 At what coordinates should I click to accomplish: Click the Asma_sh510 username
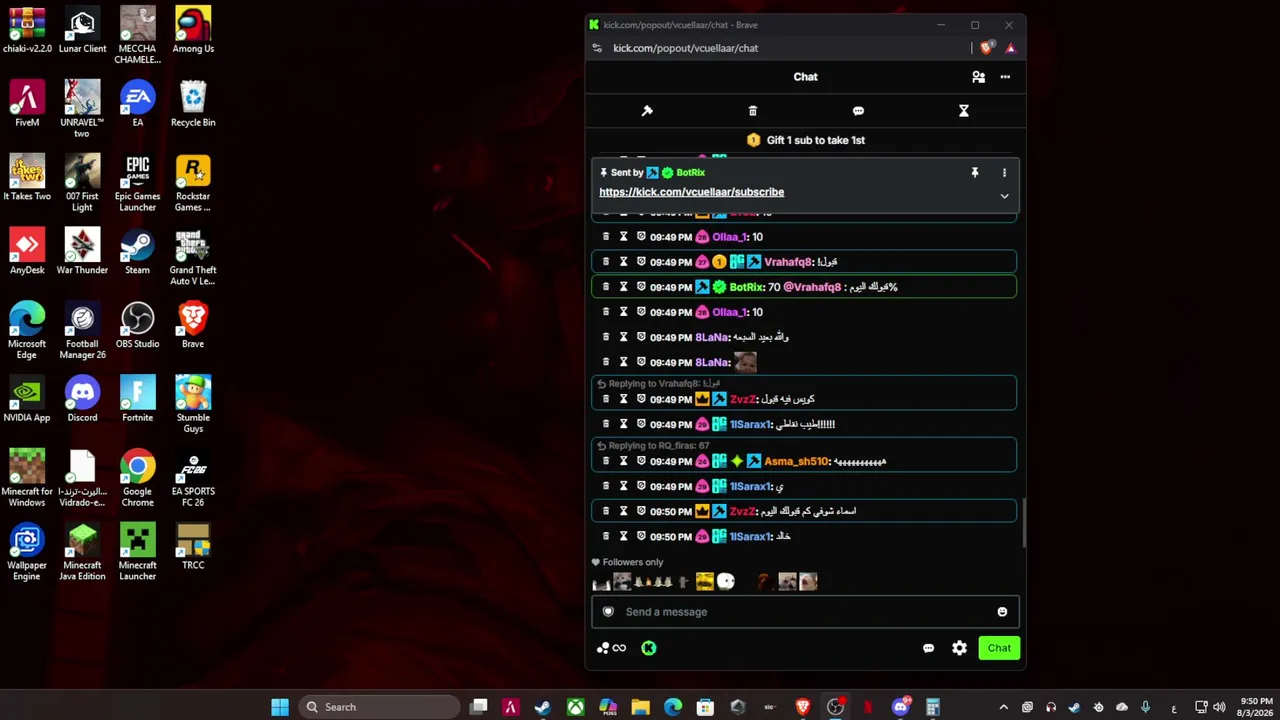tap(796, 461)
